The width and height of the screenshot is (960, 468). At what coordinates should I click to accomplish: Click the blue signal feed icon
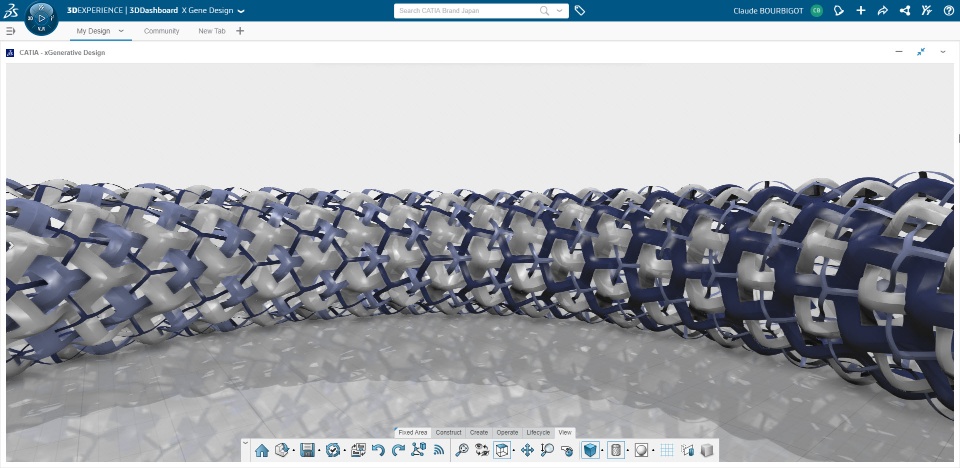click(438, 450)
